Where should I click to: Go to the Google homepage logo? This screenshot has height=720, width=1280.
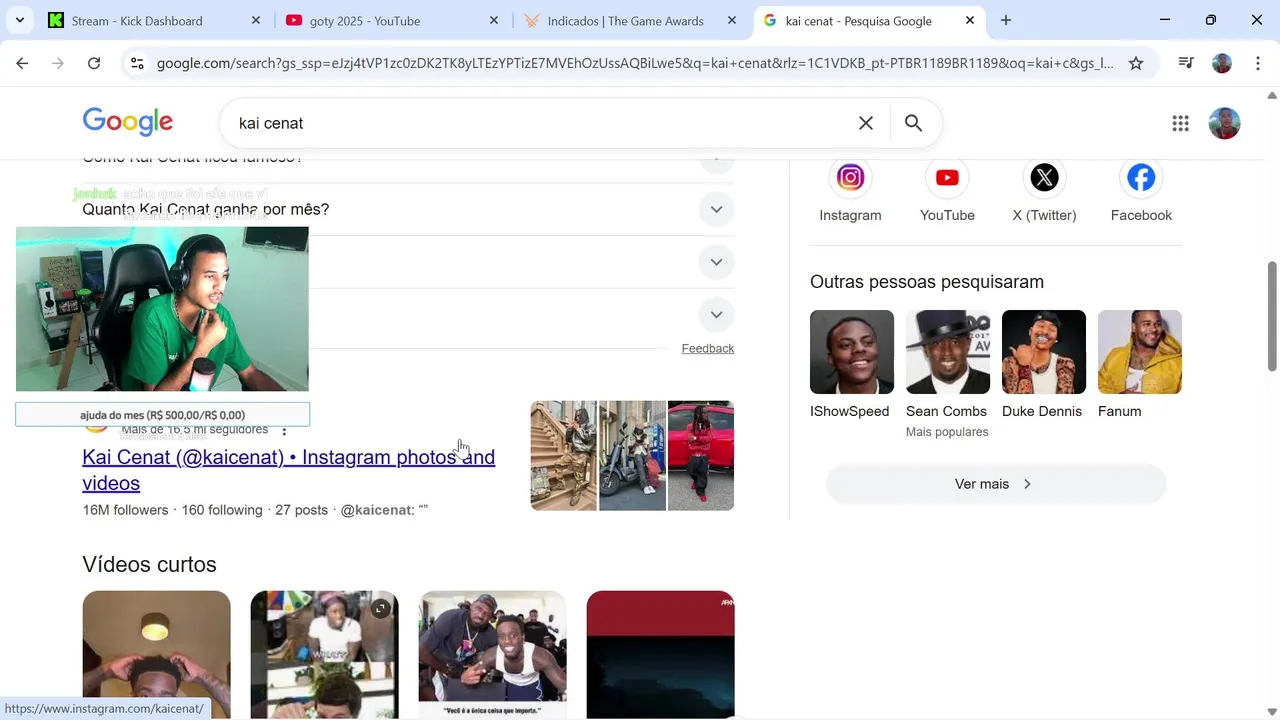[128, 122]
